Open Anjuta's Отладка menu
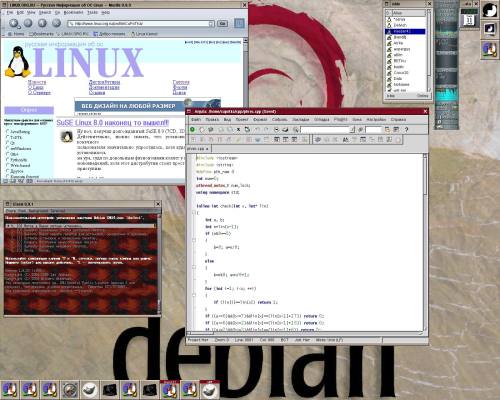The image size is (500, 400). [321, 119]
